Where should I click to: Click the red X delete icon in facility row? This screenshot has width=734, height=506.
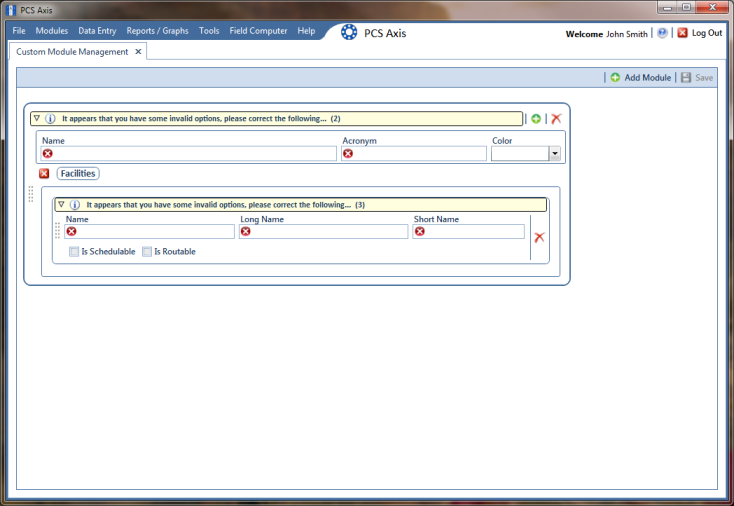point(539,237)
